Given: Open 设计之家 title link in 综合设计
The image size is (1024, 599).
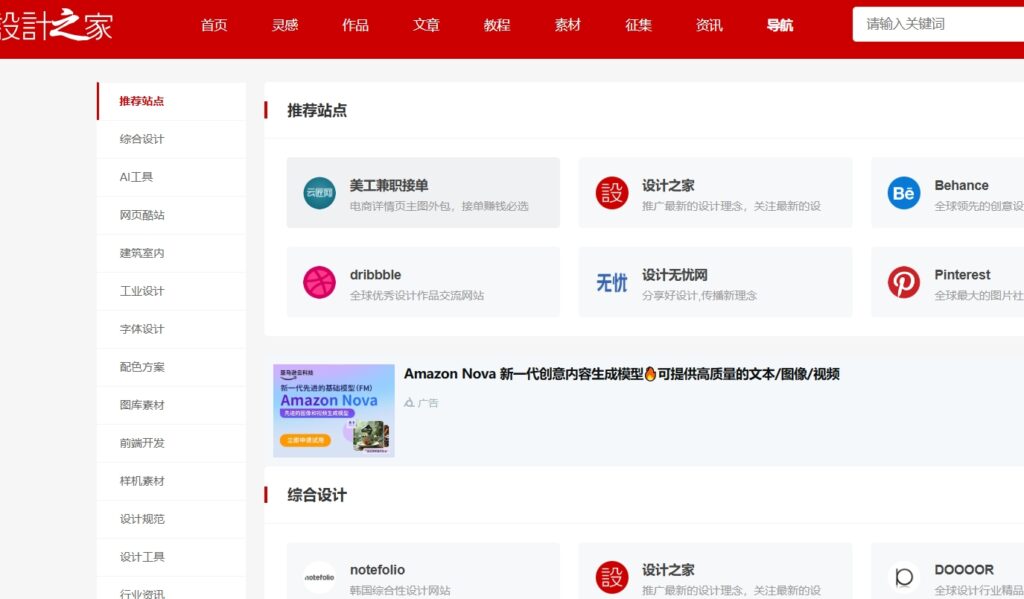Looking at the screenshot, I should point(668,570).
